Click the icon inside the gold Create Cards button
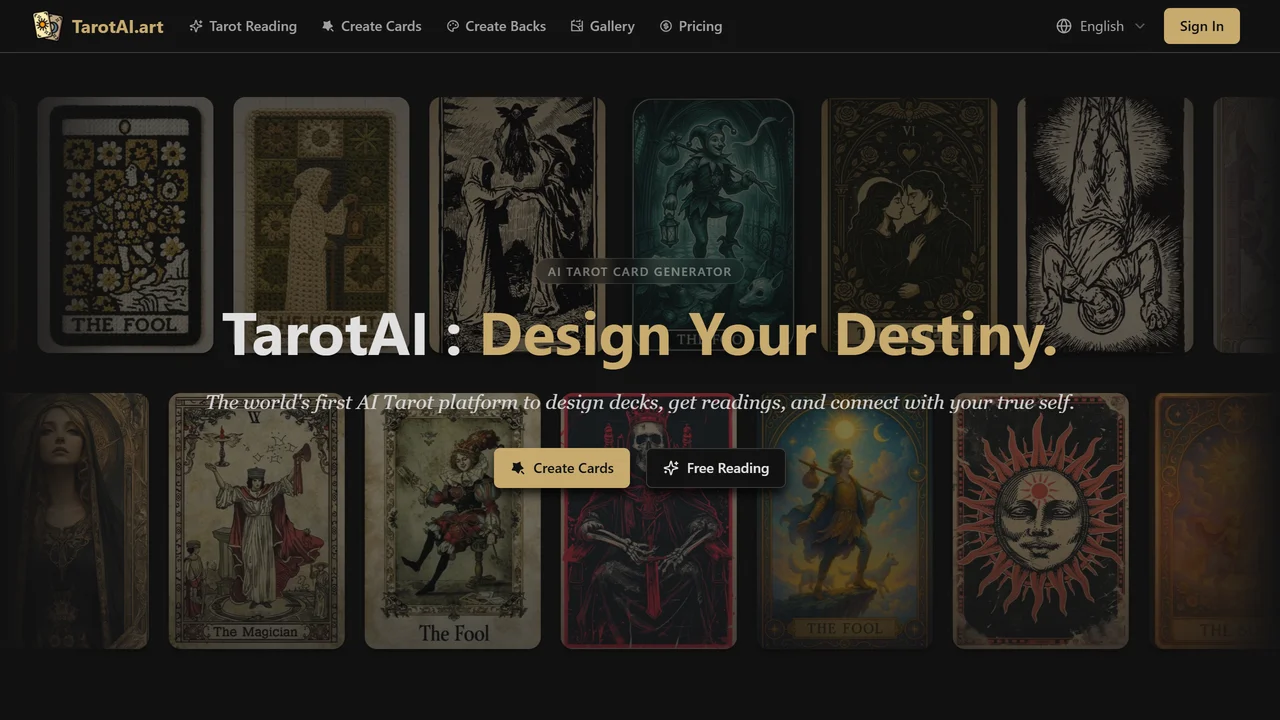This screenshot has width=1280, height=720. [x=518, y=468]
